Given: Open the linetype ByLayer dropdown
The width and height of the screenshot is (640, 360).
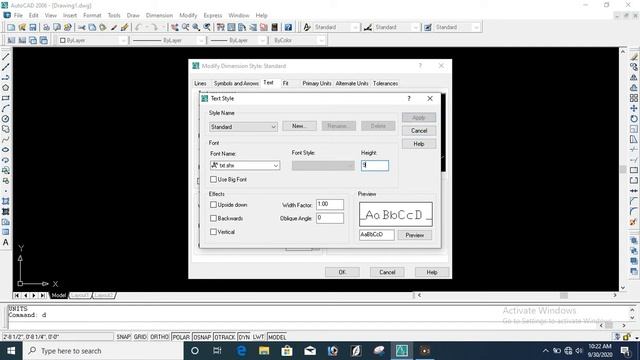Looking at the screenshot, I should [x=168, y=40].
